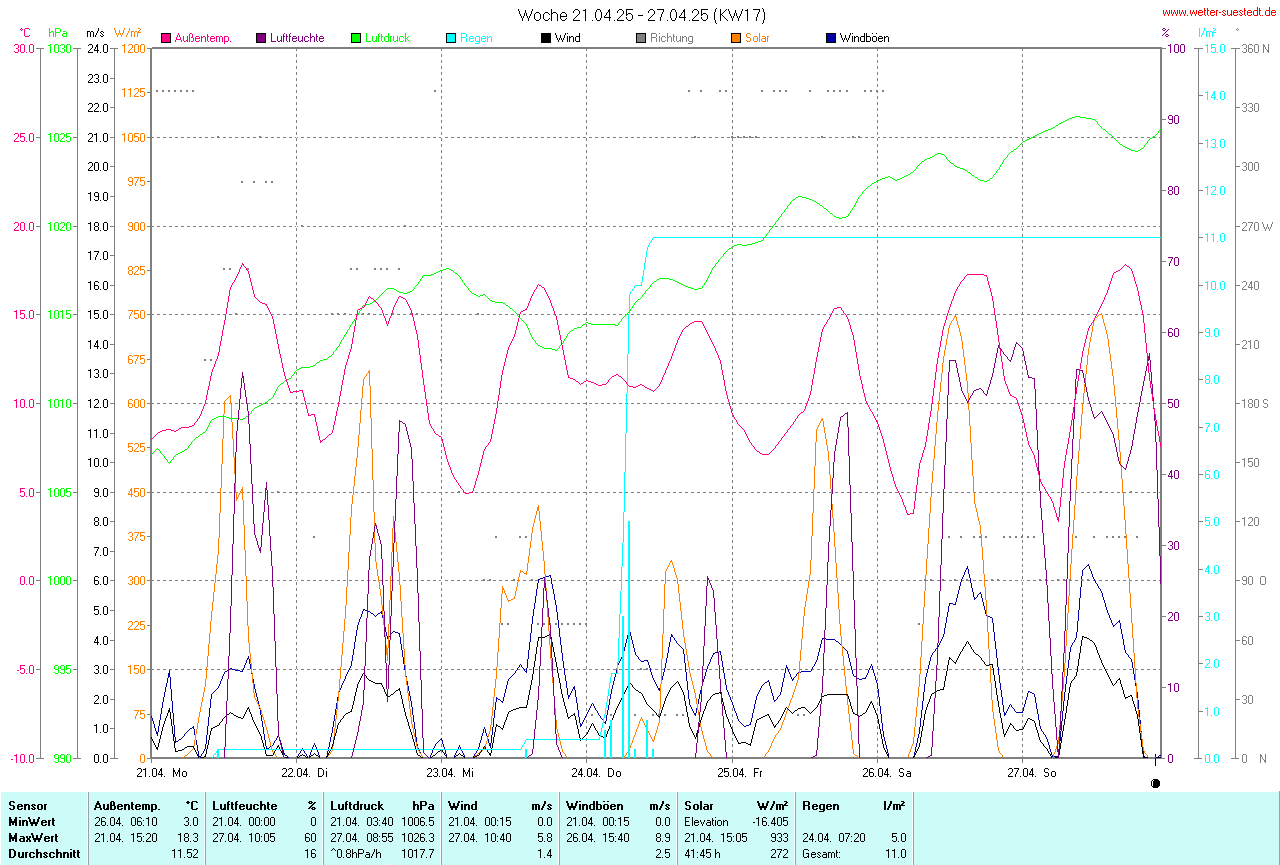This screenshot has height=865, width=1280.
Task: Click the Luftfeuchte label in the legend
Action: 297,38
